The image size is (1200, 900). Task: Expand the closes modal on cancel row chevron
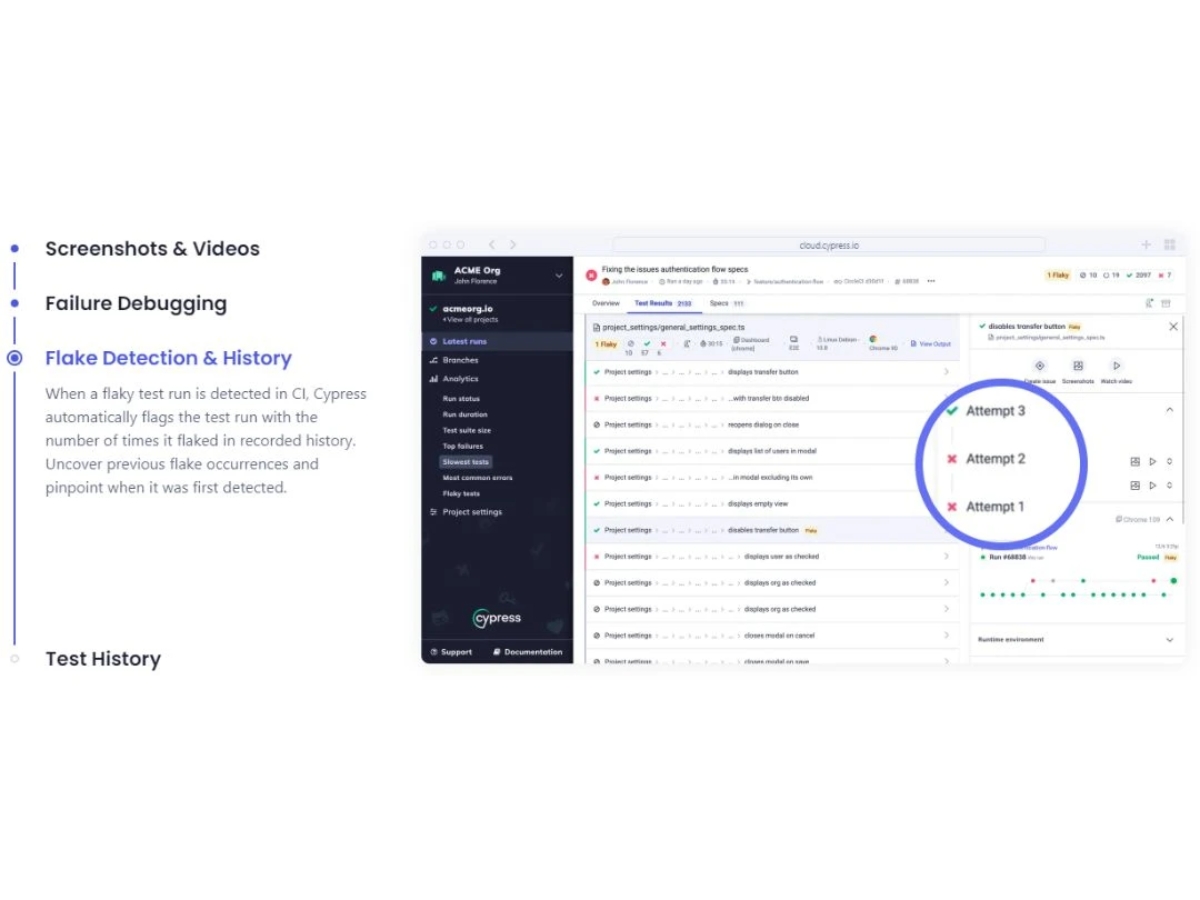pyautogui.click(x=946, y=635)
